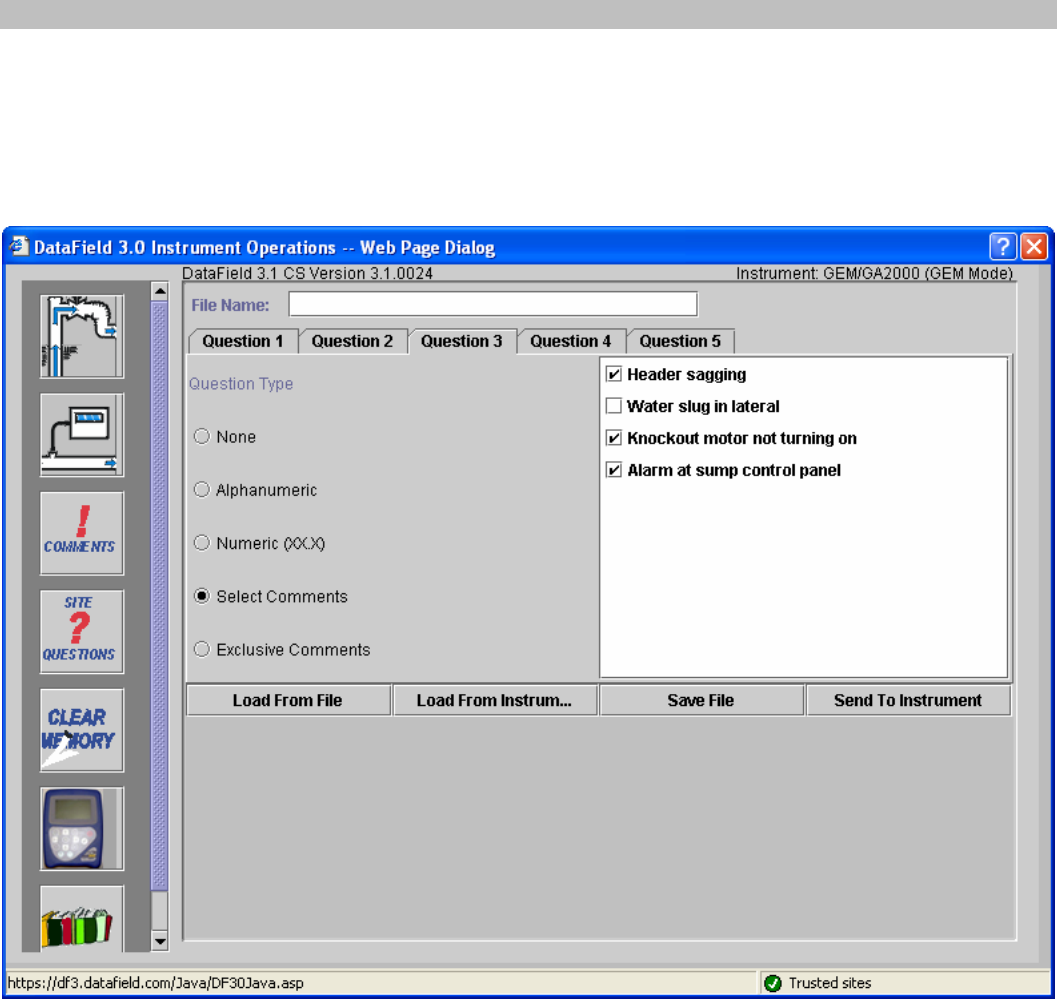This screenshot has height=999, width=1057.
Task: Click the Internet Explorer title bar icon
Action: point(19,246)
